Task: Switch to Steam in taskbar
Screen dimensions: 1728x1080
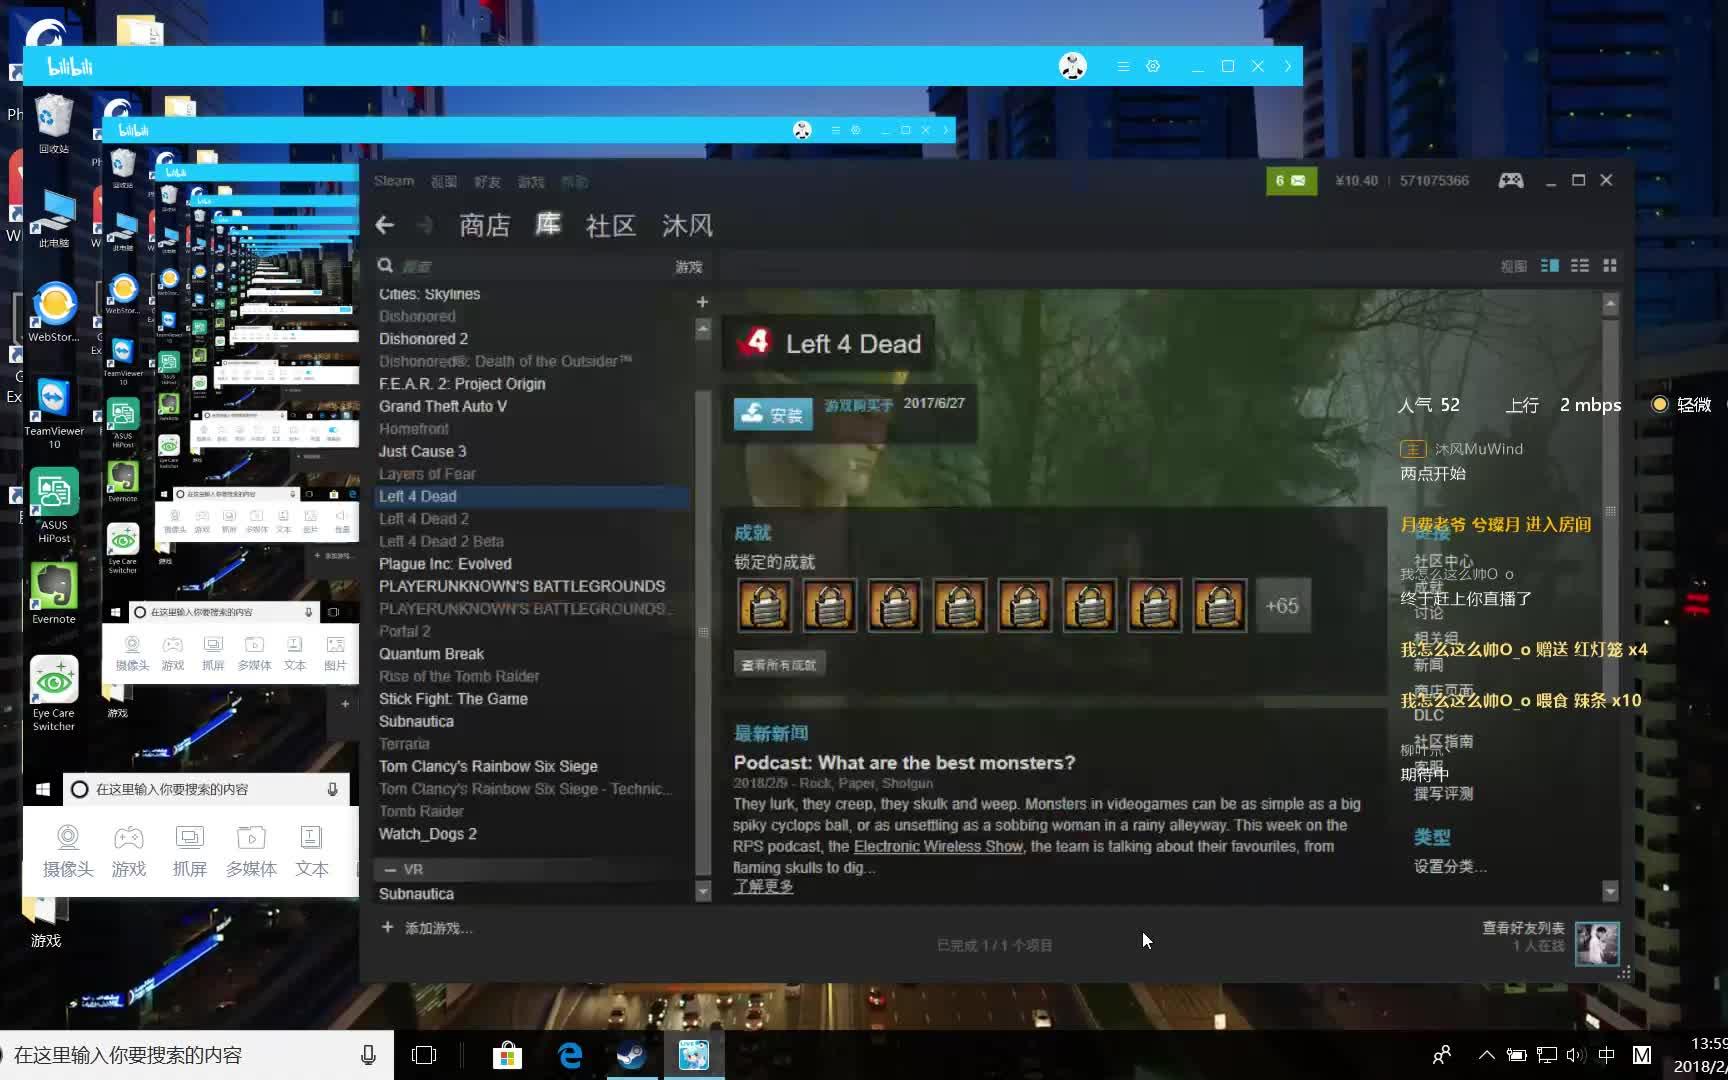Action: click(x=632, y=1055)
